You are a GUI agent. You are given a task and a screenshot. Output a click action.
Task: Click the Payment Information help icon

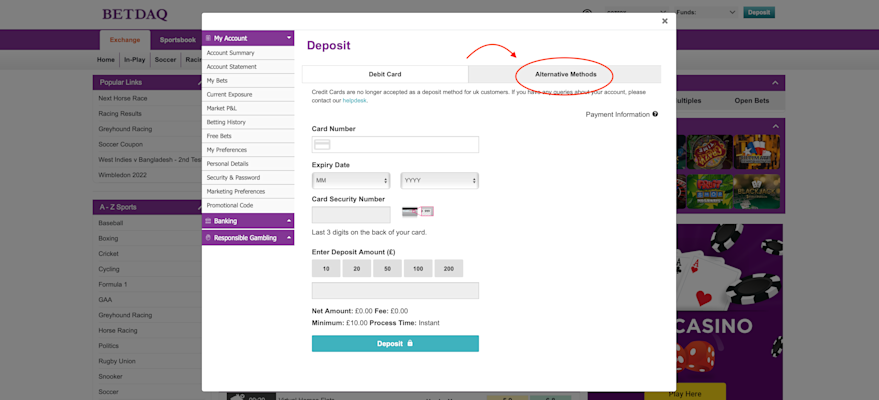coord(655,114)
